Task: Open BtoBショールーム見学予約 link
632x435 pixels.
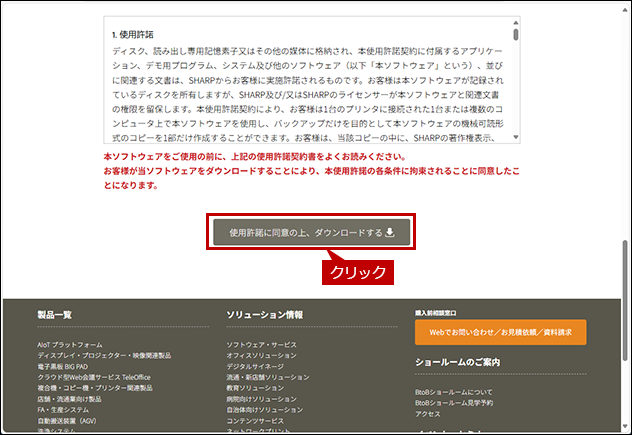Action: pyautogui.click(x=454, y=403)
